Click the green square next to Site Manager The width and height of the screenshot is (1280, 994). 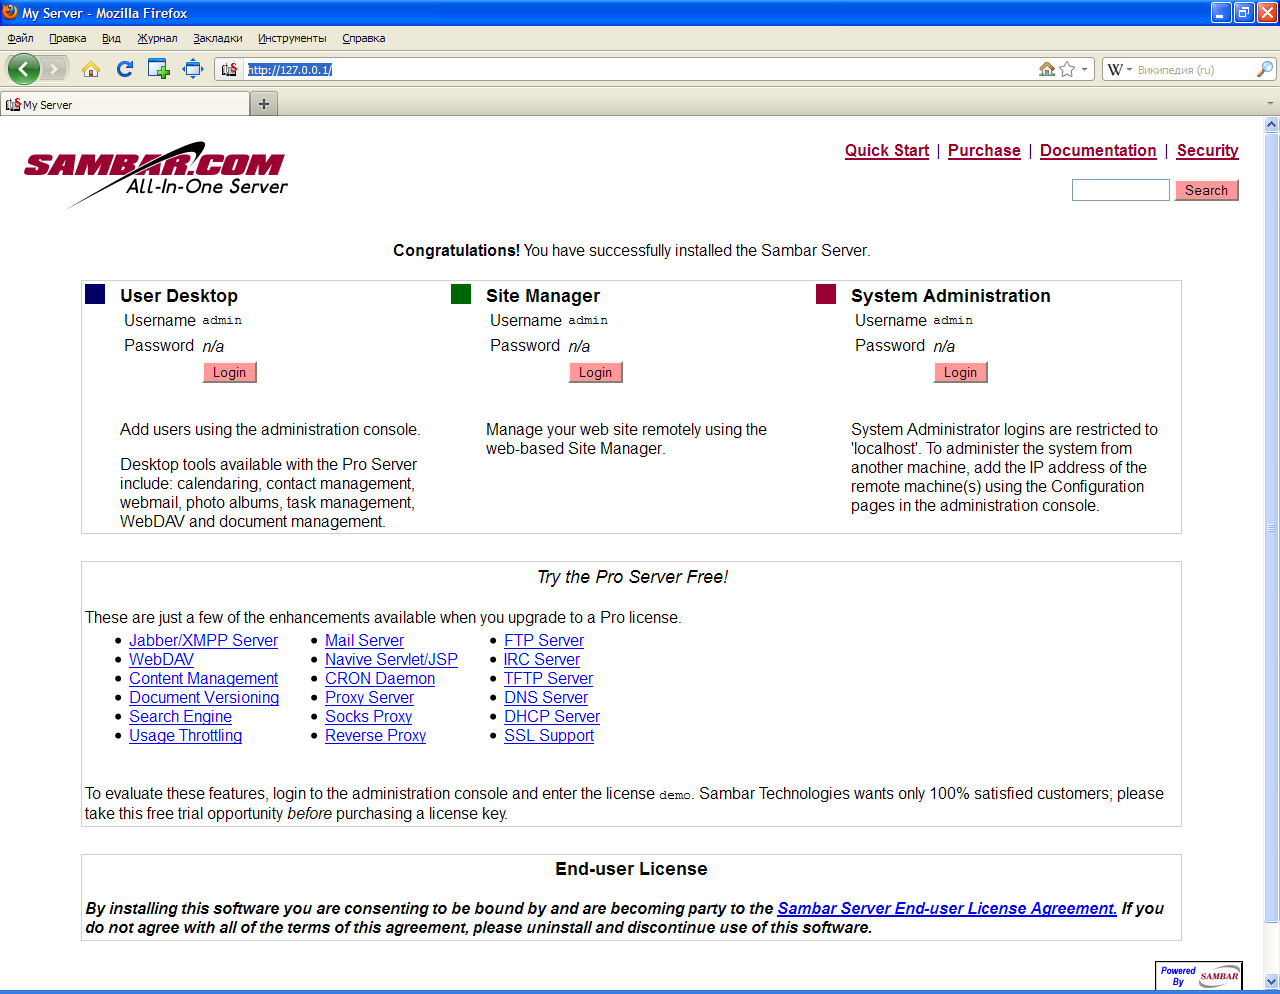click(461, 294)
